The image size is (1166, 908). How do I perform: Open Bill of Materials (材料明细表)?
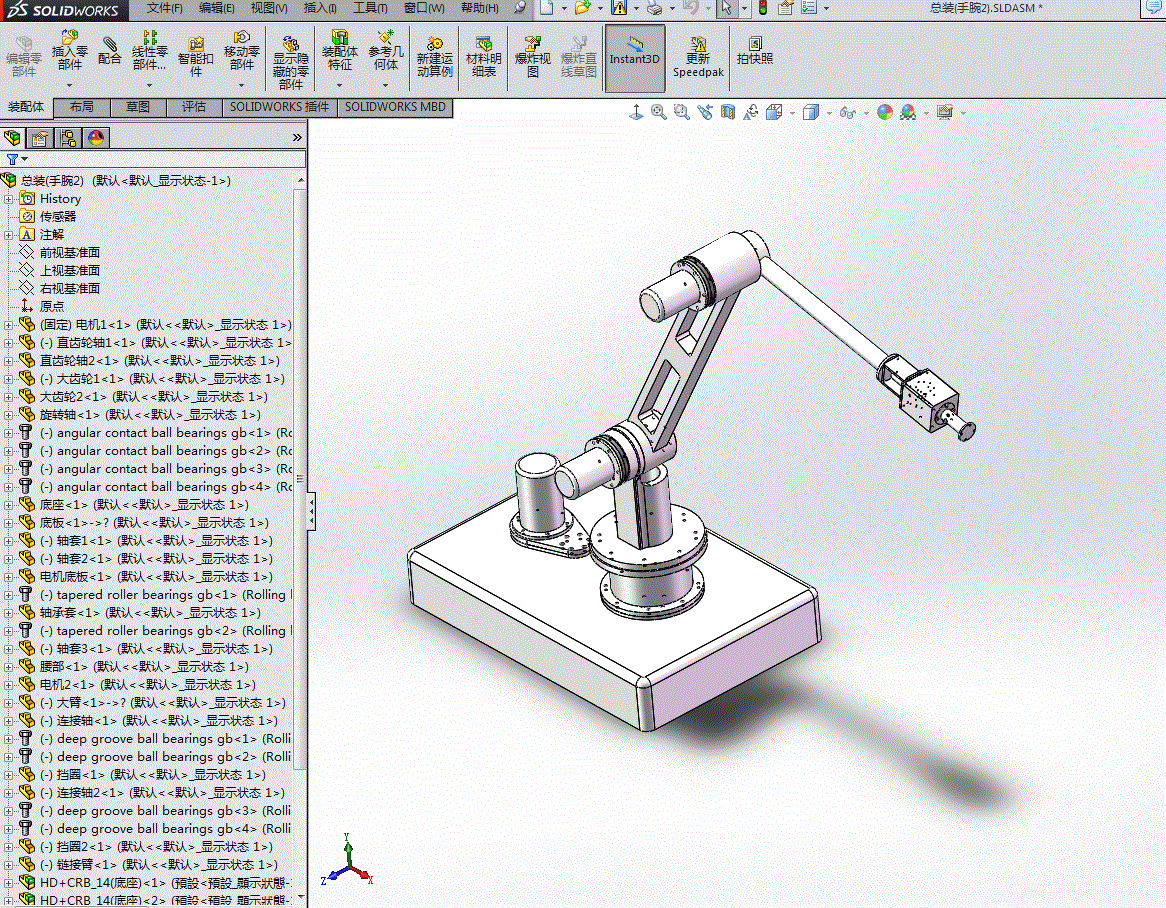tap(483, 57)
